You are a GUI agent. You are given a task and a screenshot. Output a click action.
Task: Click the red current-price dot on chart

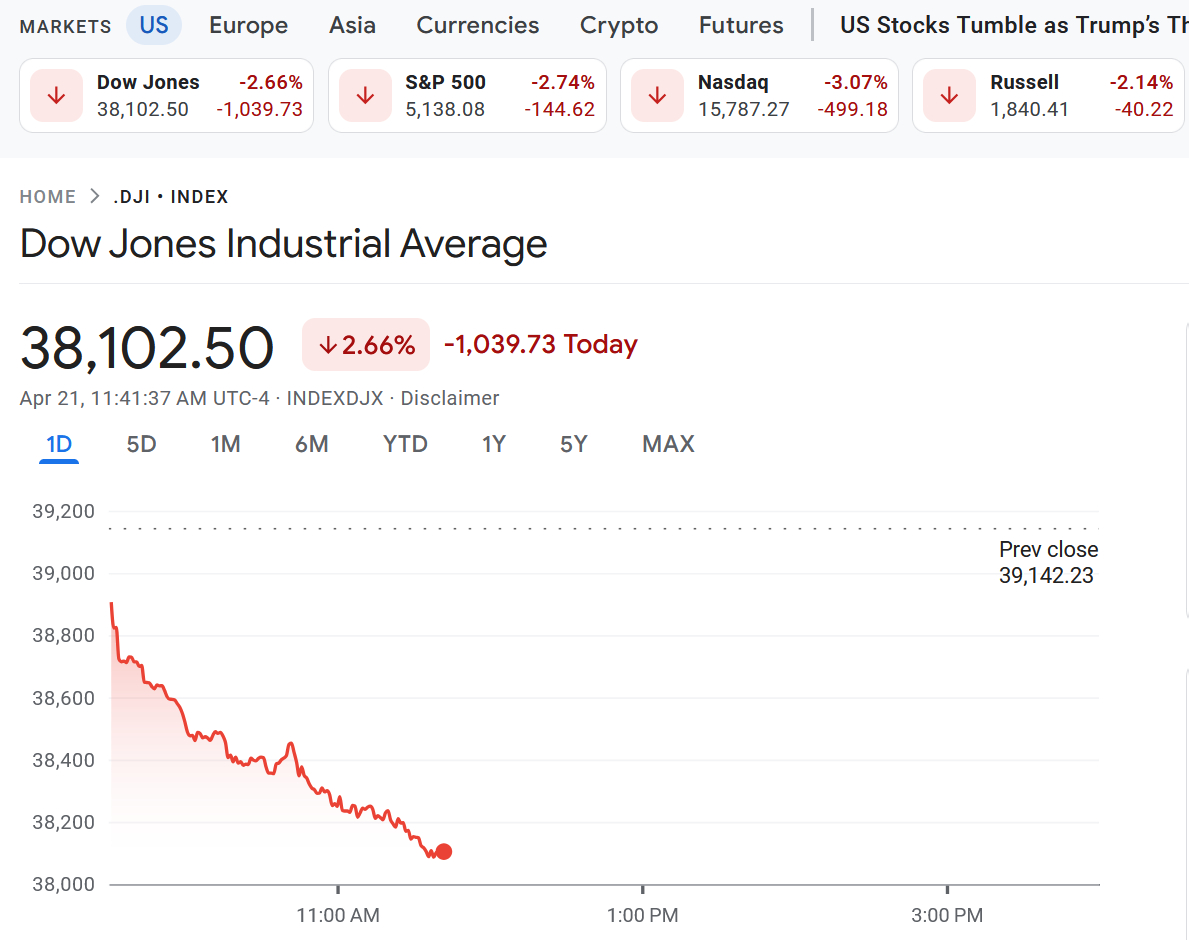click(x=443, y=852)
